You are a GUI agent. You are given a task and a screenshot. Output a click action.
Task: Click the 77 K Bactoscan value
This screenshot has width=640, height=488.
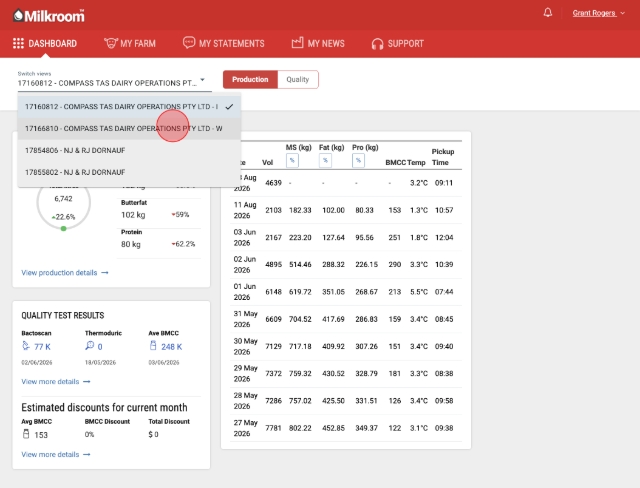[x=42, y=347]
